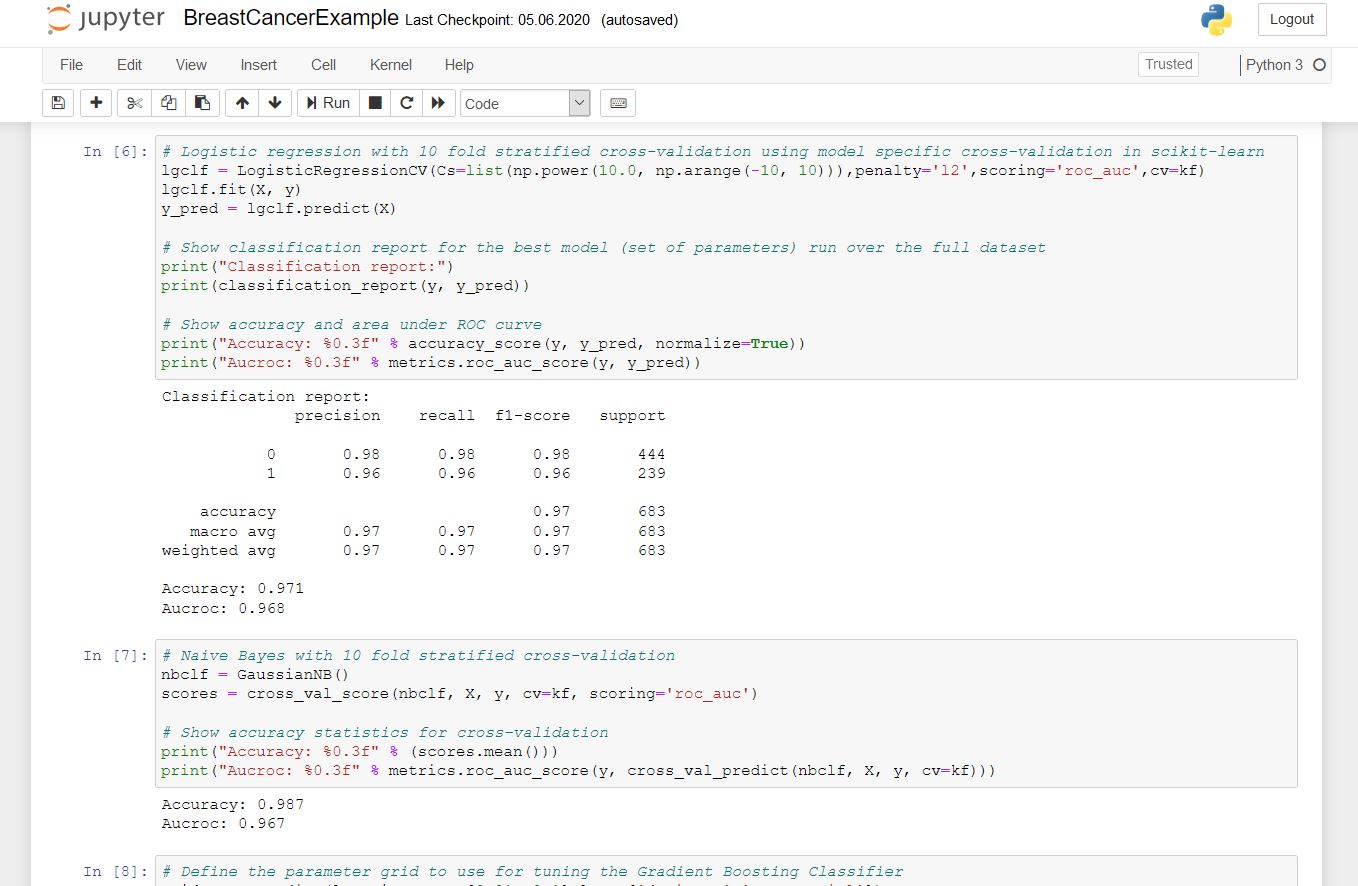Select cell In [7] prompt
The height and width of the screenshot is (886, 1358).
coord(116,656)
